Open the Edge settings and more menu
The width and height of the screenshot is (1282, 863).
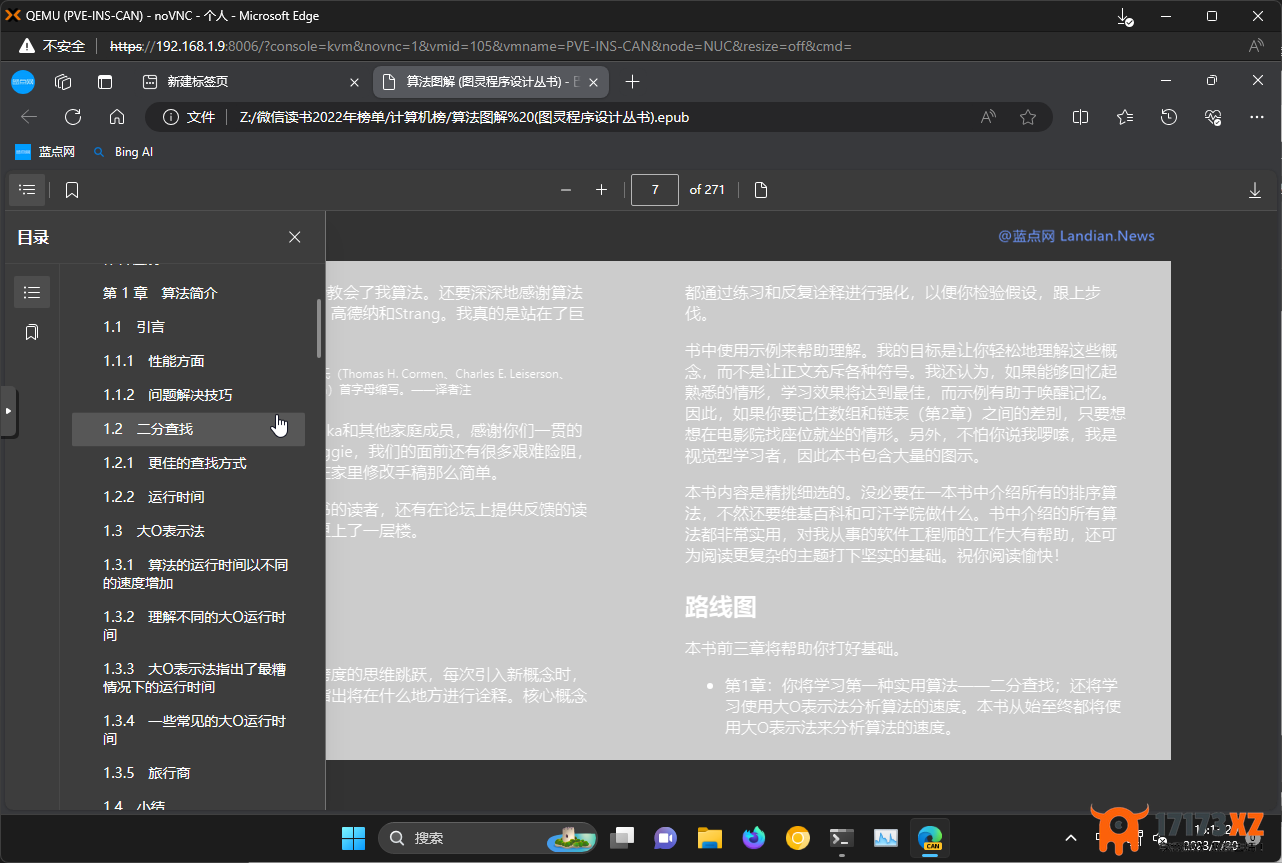click(x=1257, y=117)
